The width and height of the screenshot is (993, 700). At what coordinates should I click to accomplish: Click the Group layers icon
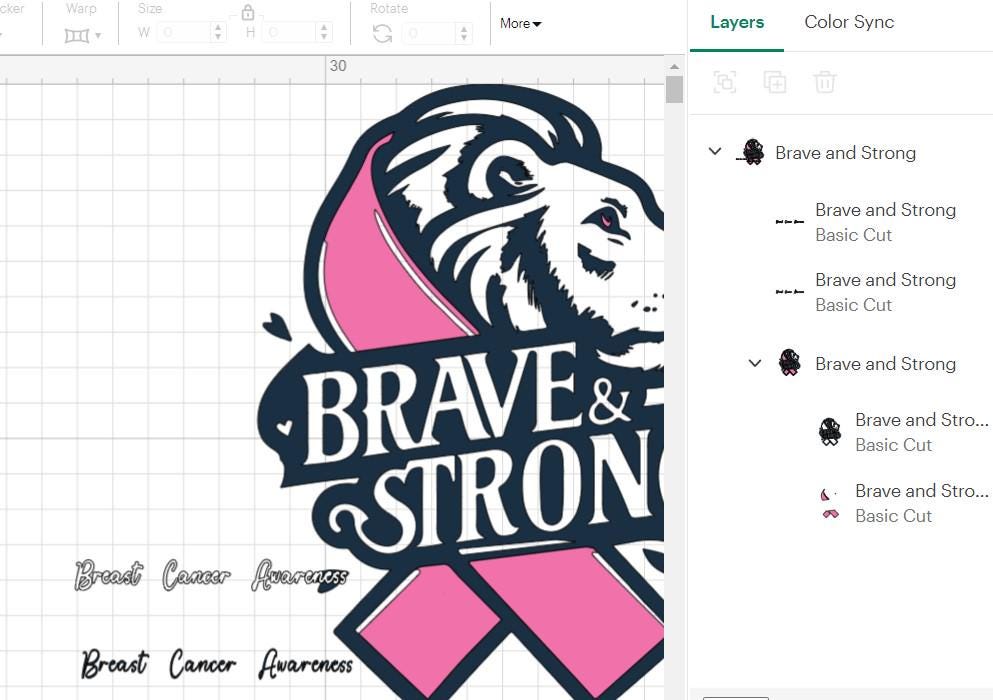coord(724,82)
